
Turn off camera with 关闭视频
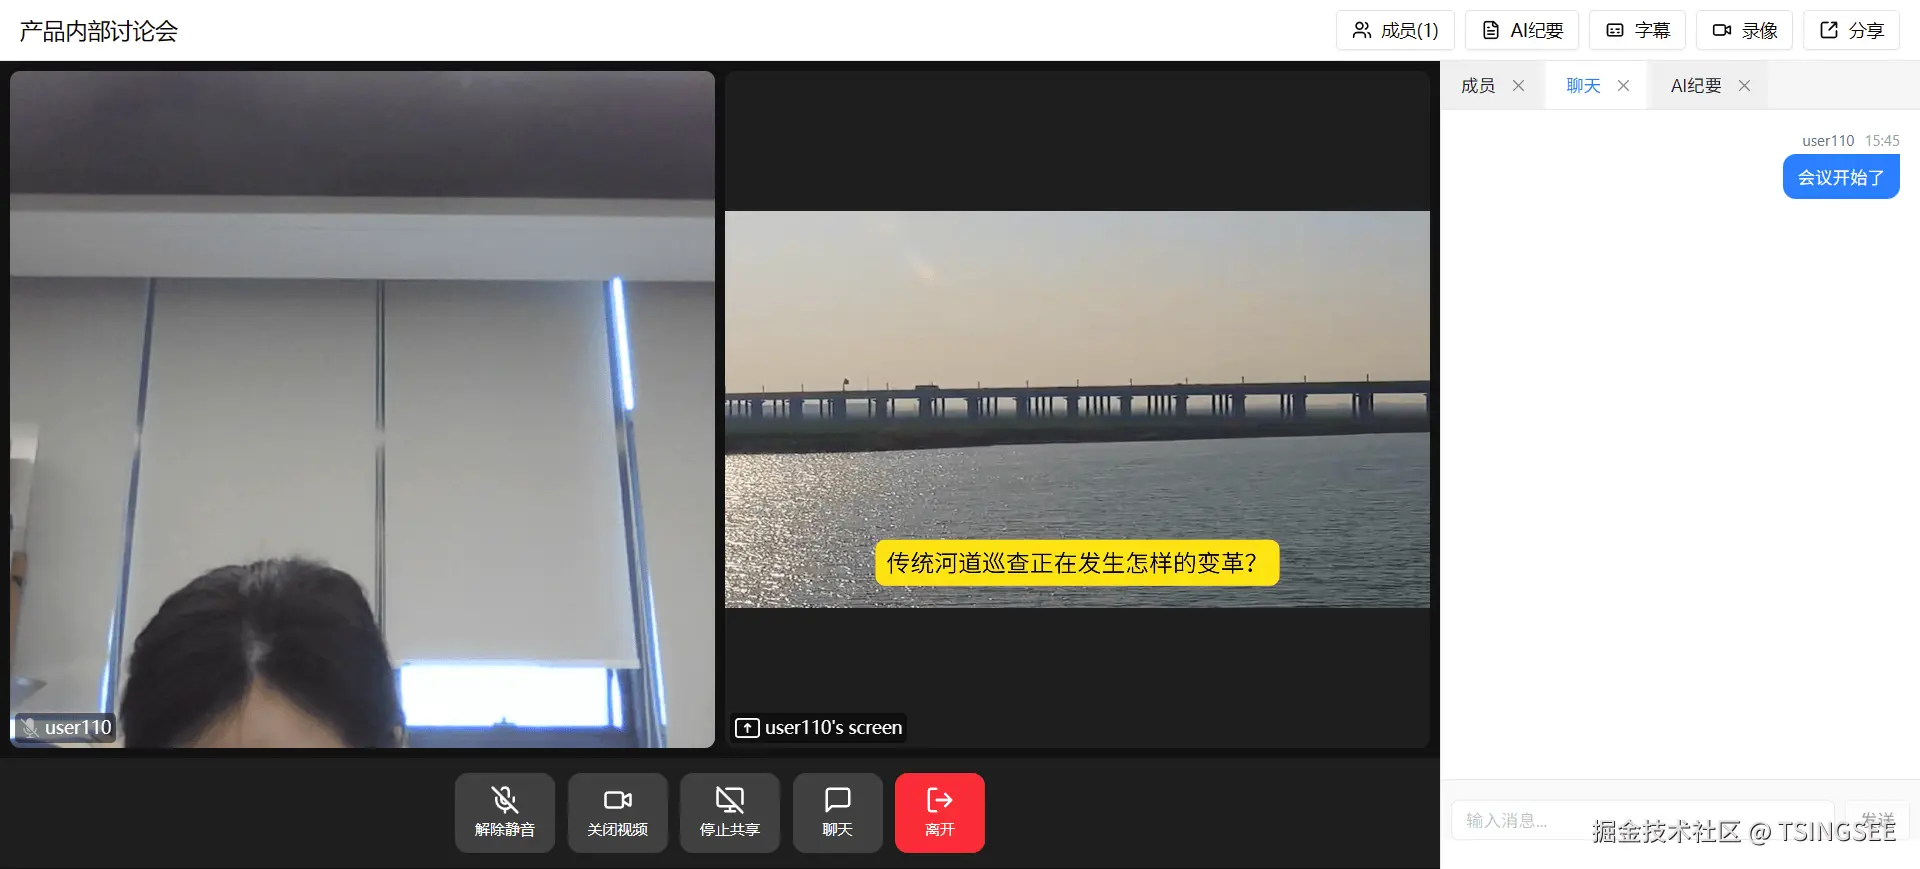[618, 813]
